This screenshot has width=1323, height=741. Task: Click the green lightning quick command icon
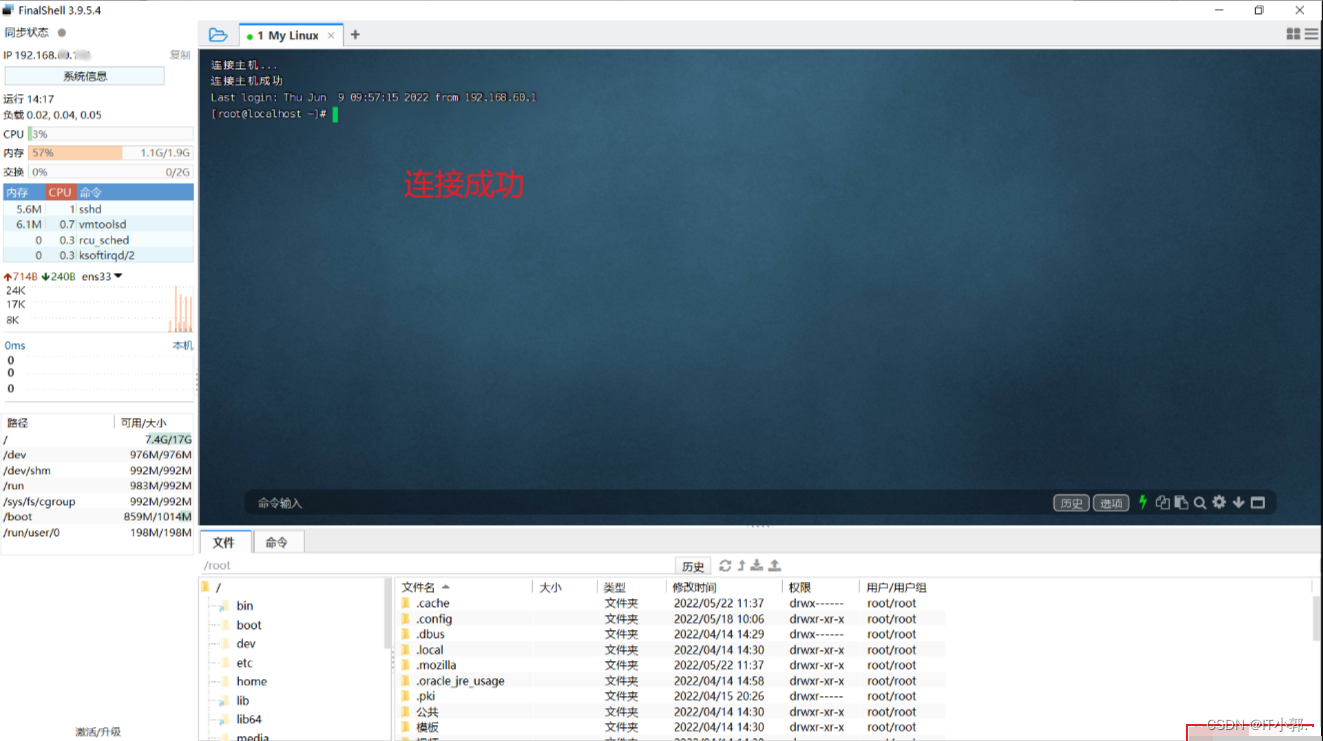[x=1143, y=502]
